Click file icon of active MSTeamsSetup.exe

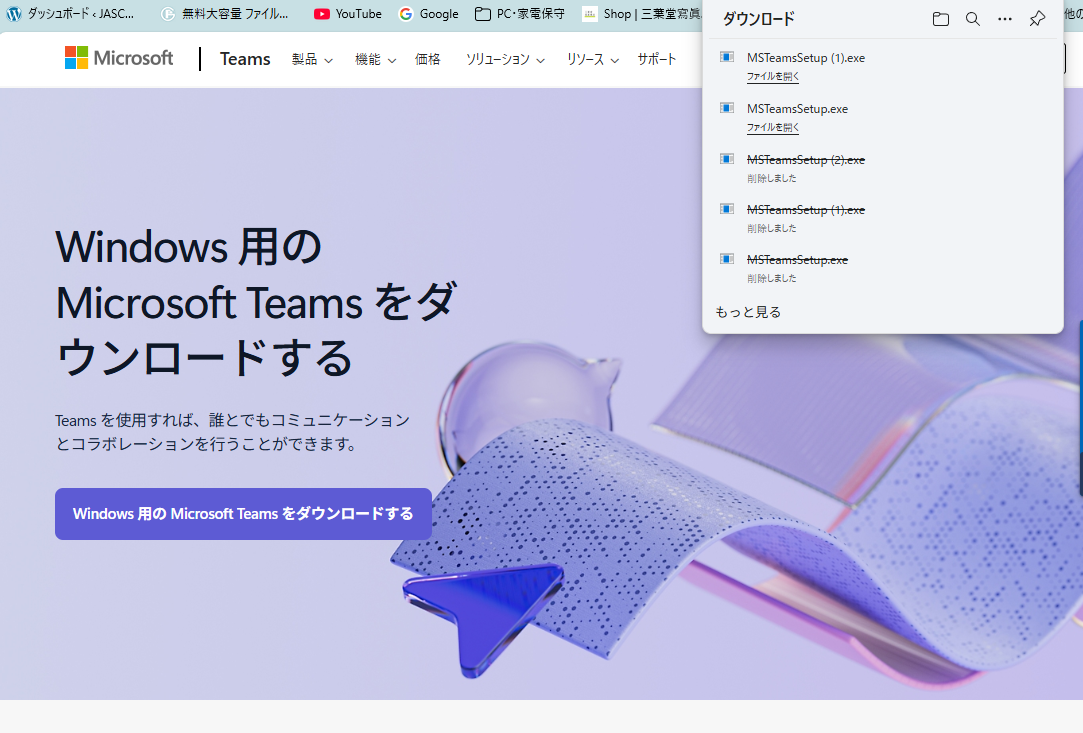pos(727,108)
